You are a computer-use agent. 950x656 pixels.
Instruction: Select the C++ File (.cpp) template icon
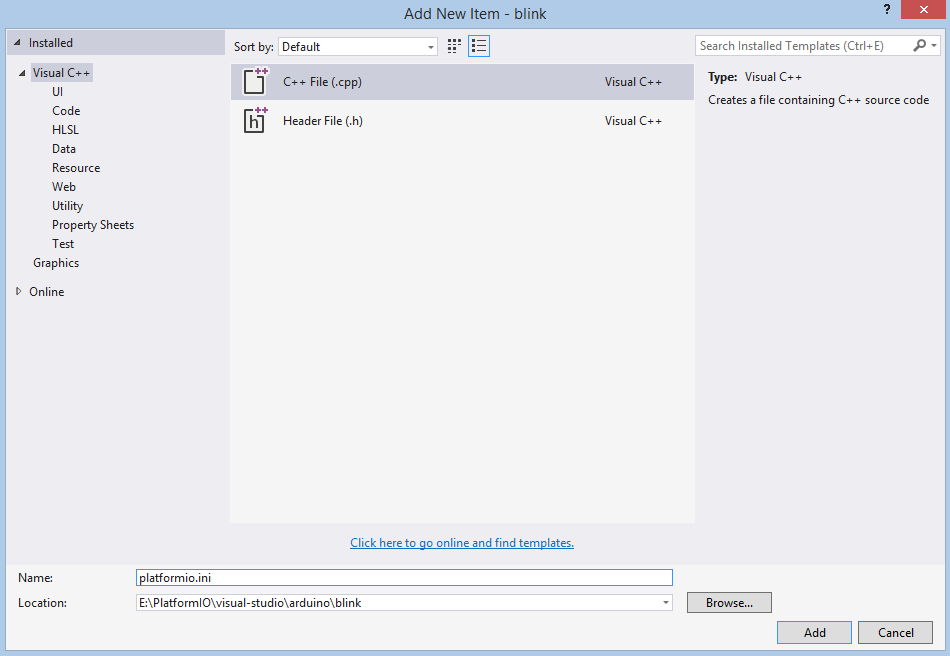pyautogui.click(x=255, y=82)
